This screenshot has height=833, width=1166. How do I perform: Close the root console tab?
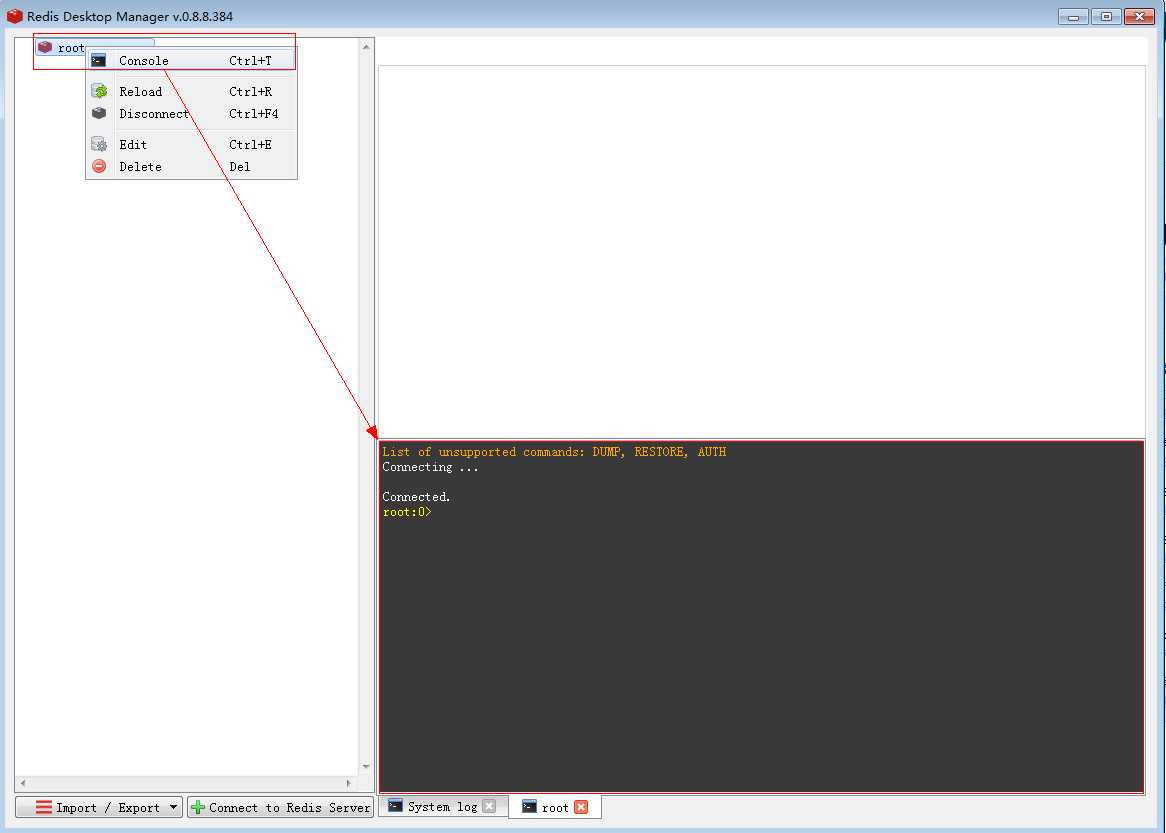click(582, 807)
